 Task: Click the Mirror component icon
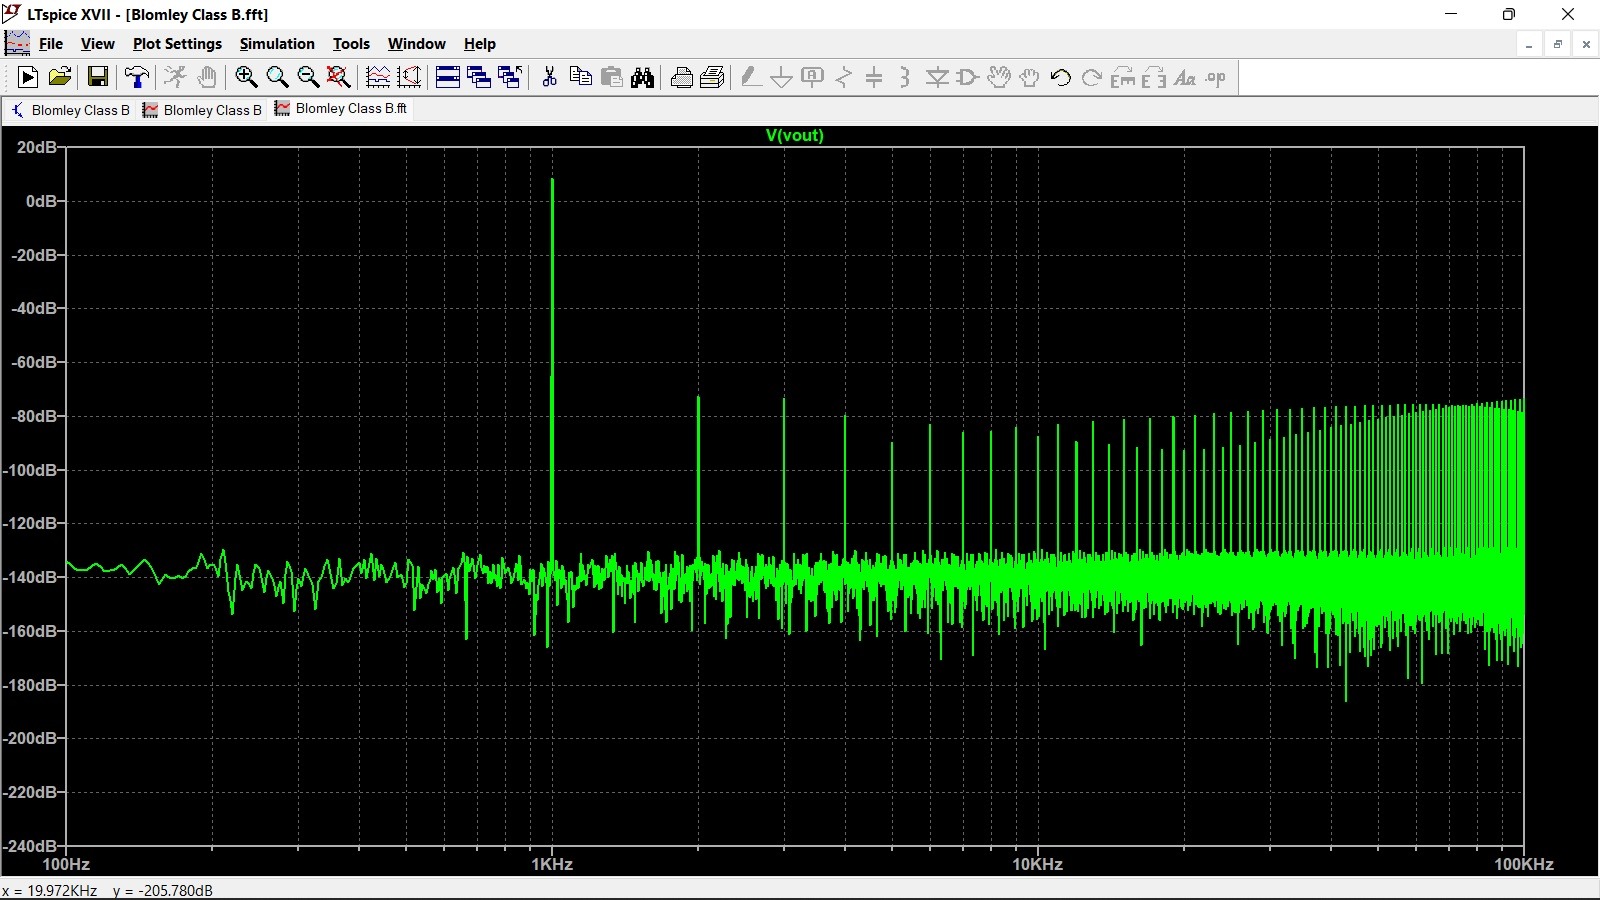[x=1154, y=77]
